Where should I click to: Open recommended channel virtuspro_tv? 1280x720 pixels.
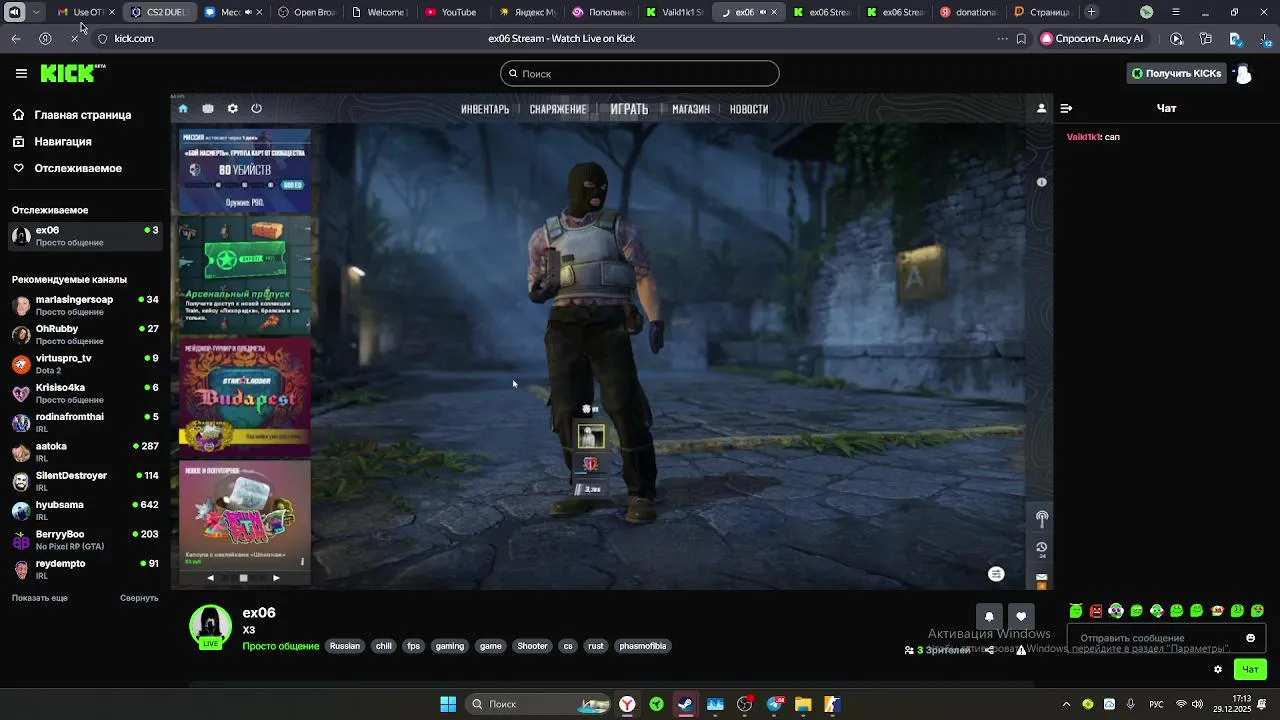coord(85,363)
